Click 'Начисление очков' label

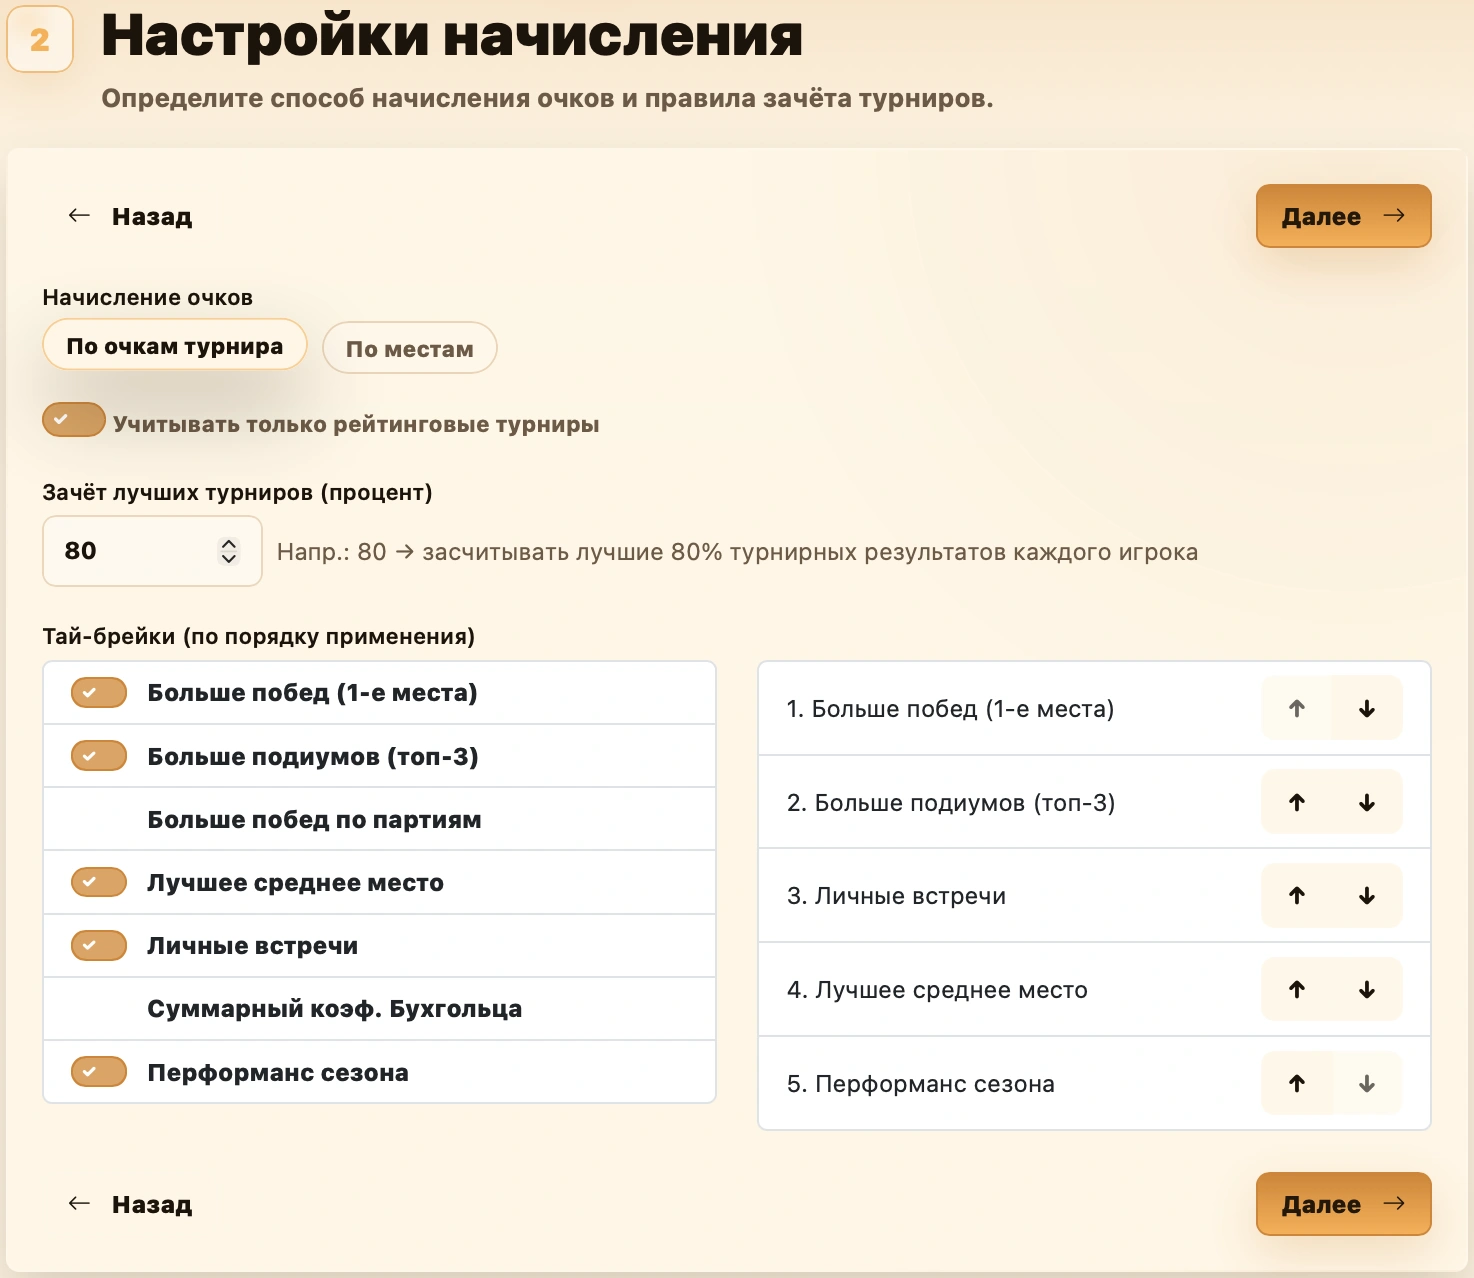tap(147, 297)
